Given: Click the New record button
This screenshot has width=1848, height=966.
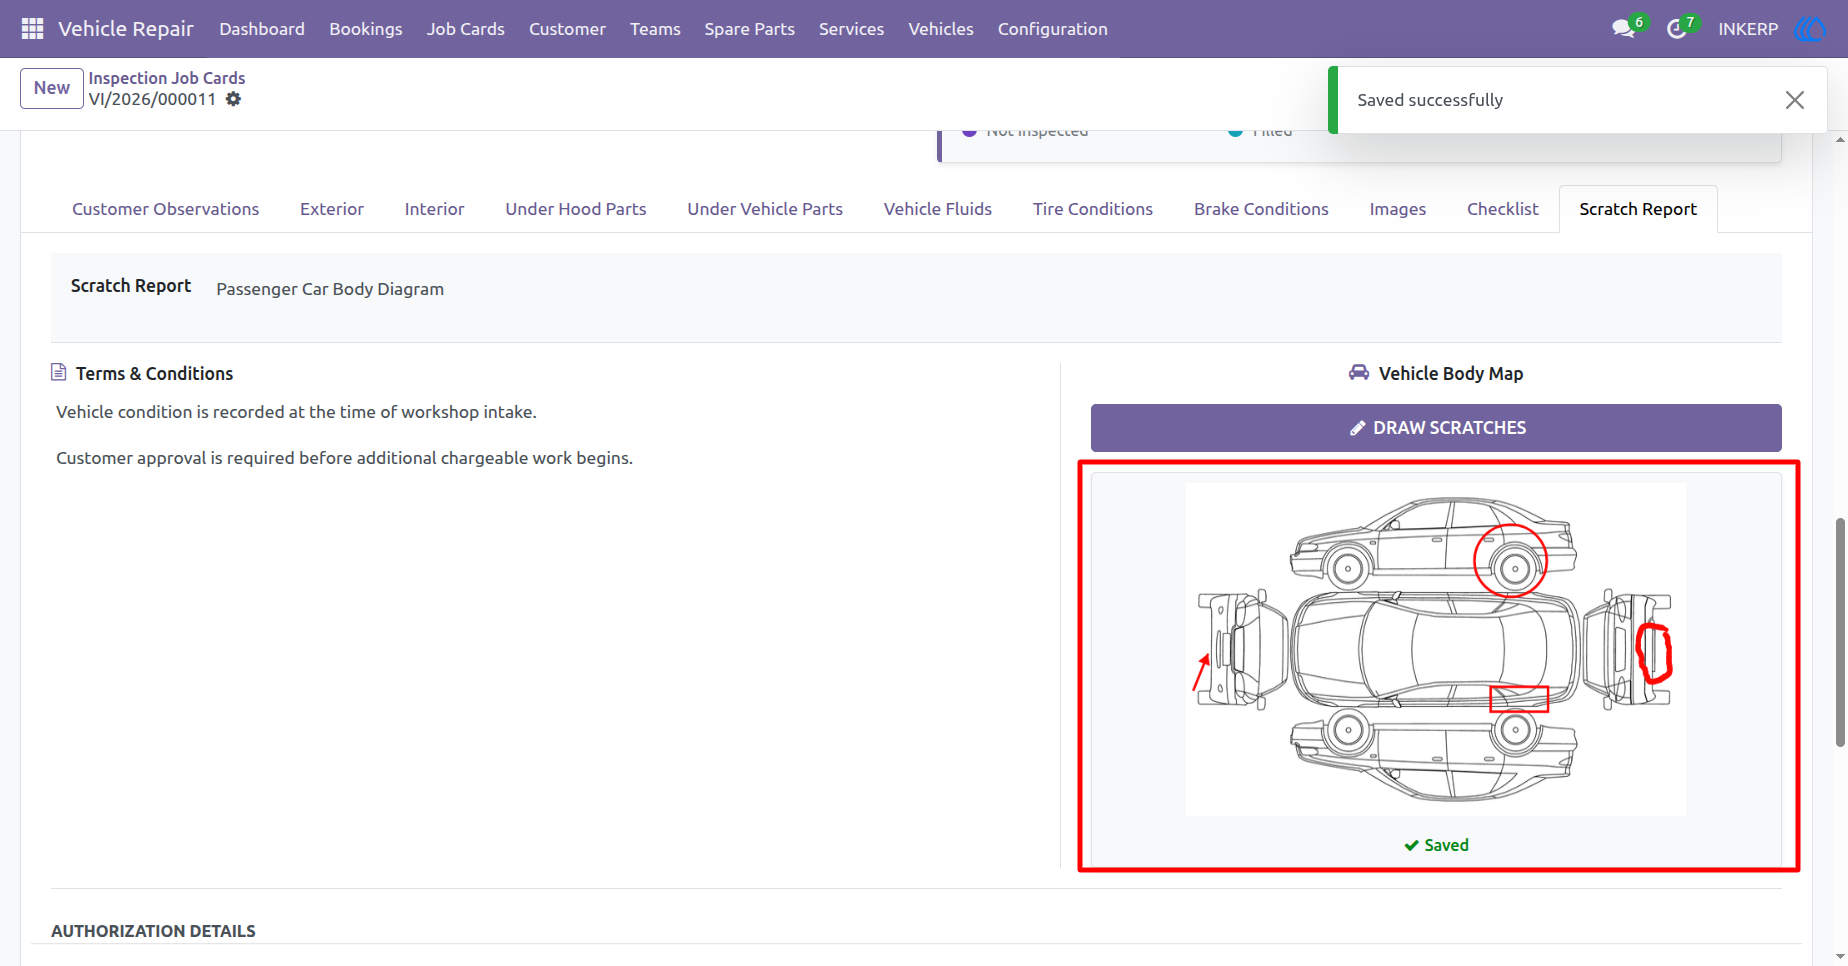Looking at the screenshot, I should click(52, 88).
